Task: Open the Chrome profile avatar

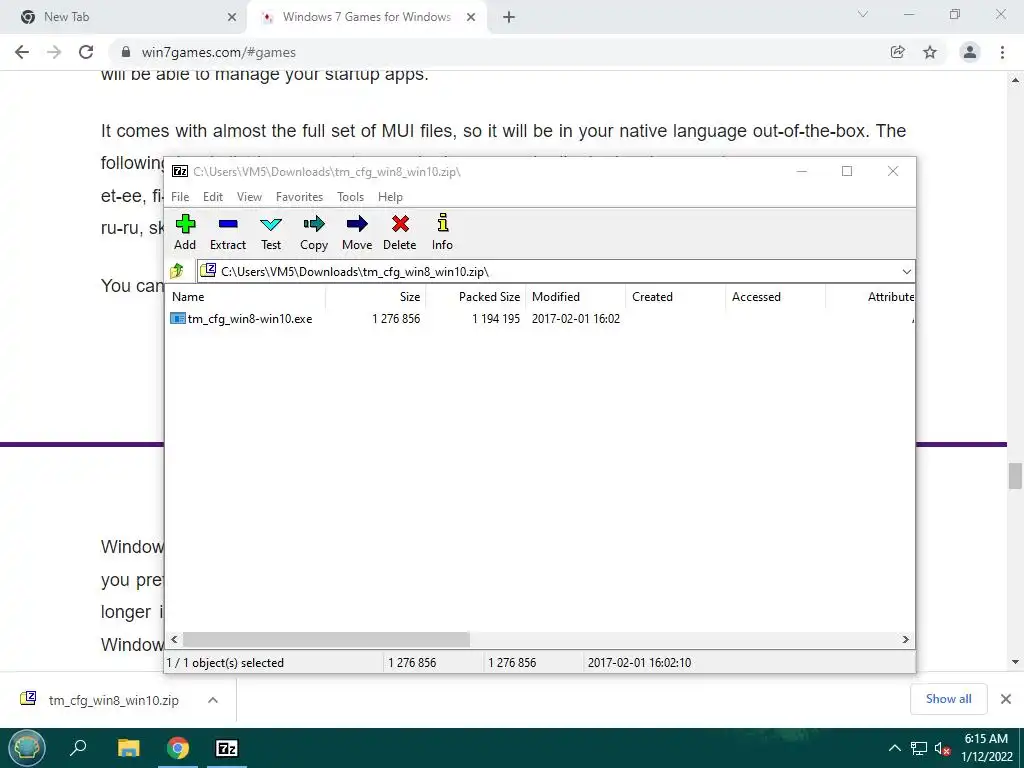Action: (970, 52)
